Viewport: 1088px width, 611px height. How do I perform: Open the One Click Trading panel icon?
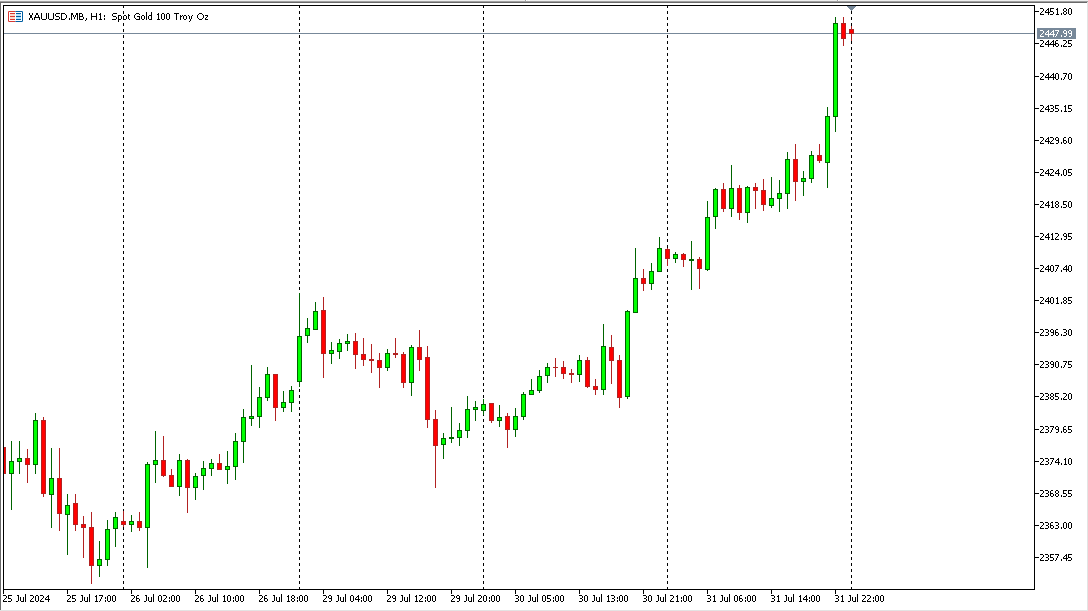tap(15, 17)
